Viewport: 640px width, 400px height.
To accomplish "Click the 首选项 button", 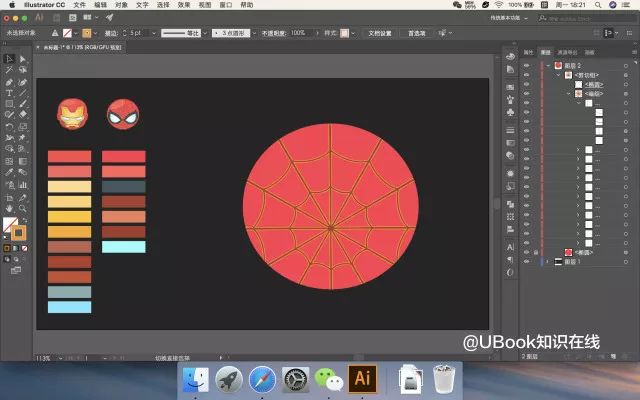I will click(417, 33).
